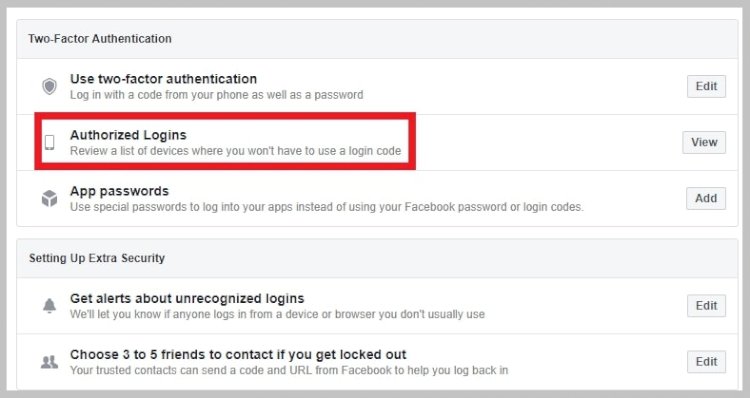Click the 'Your trusted contacts can send' description

289,370
